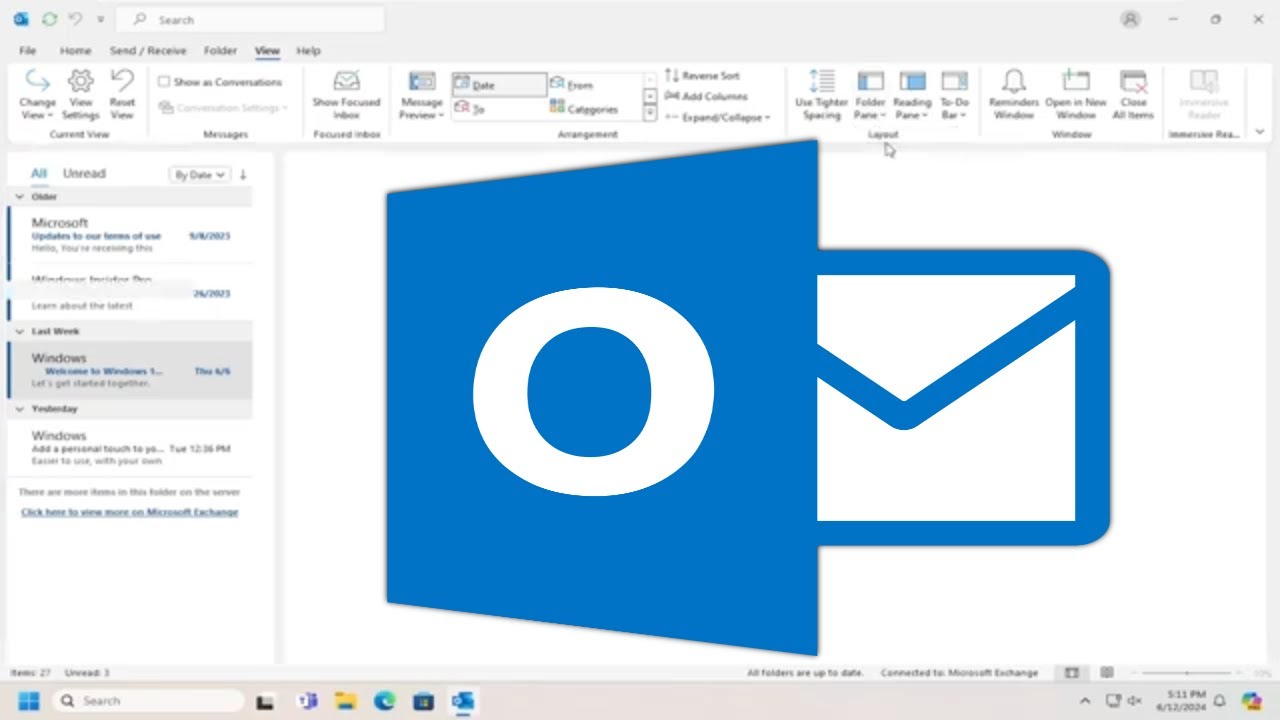Open the notifications bell in taskbar
This screenshot has width=1280, height=720.
(1219, 701)
